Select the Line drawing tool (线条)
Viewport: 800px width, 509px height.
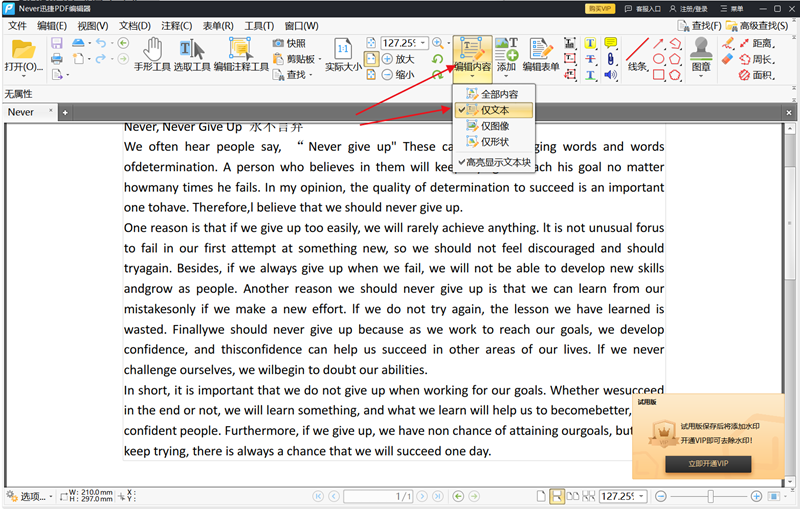point(637,54)
